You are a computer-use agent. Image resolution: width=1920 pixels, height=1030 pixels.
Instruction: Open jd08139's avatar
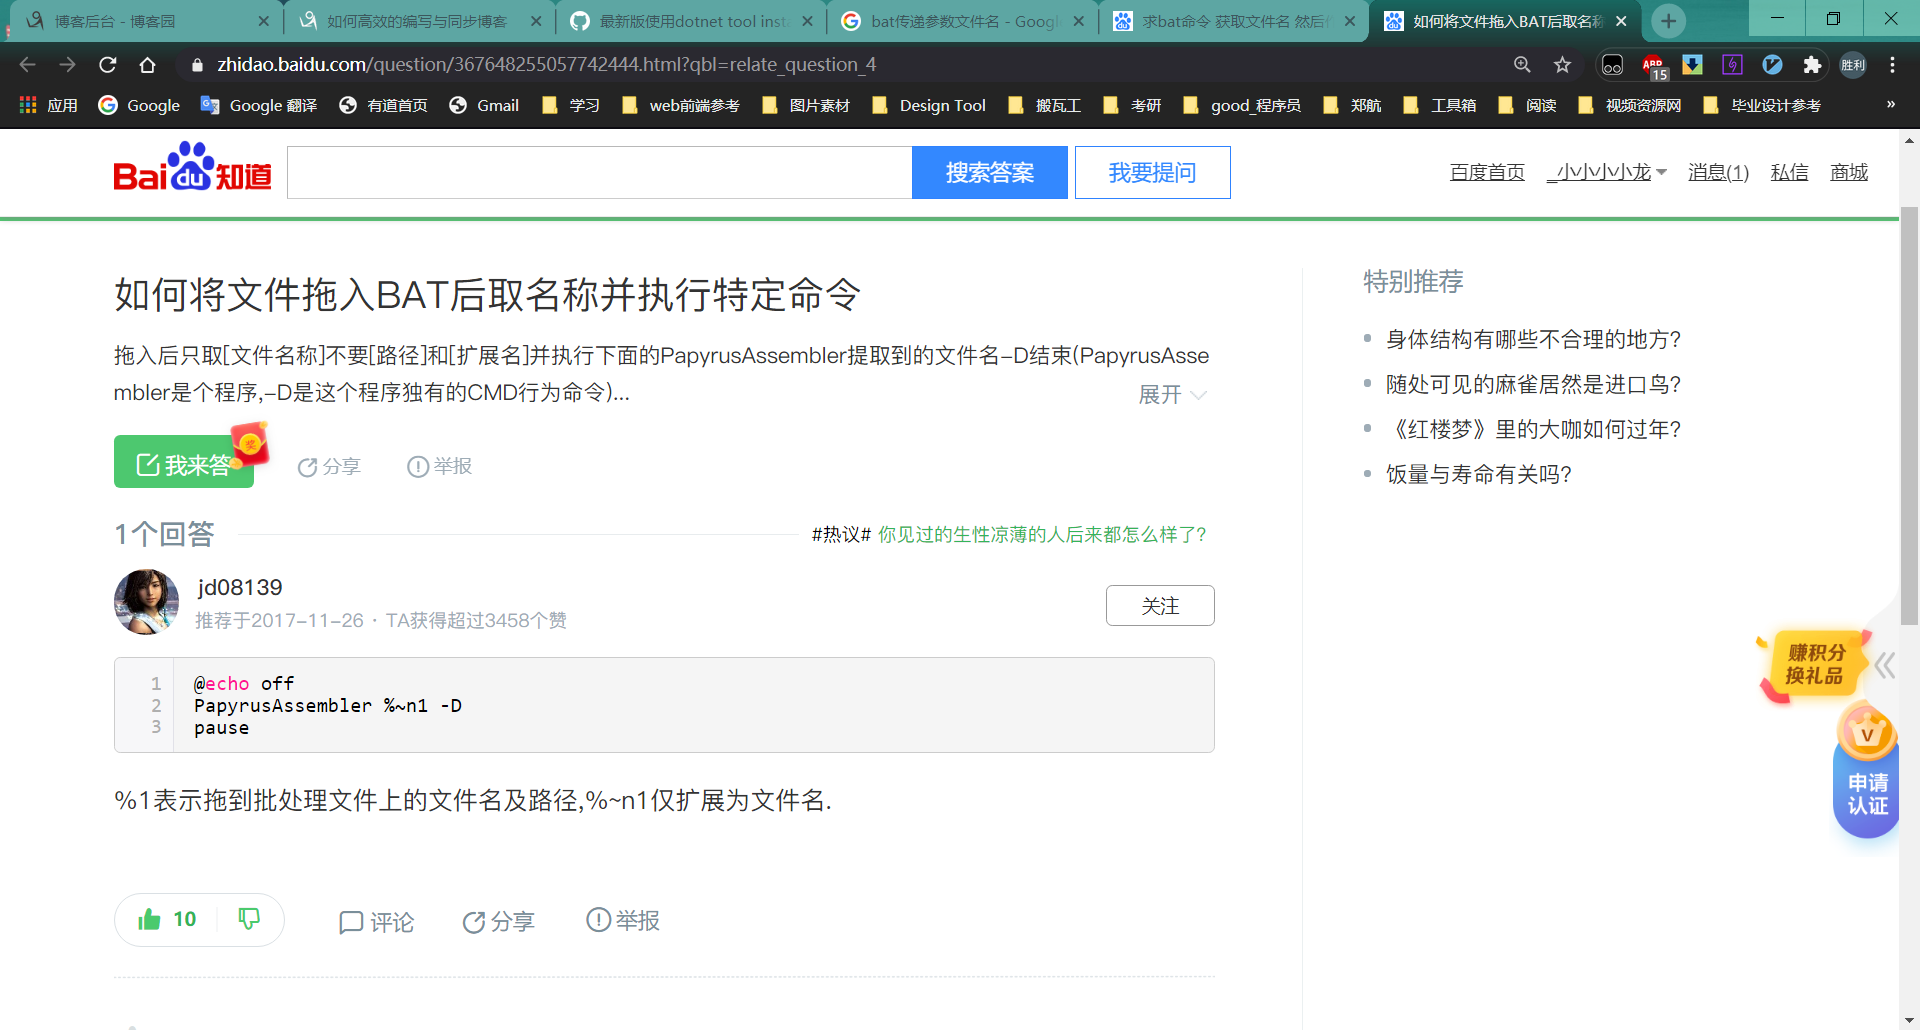[146, 602]
